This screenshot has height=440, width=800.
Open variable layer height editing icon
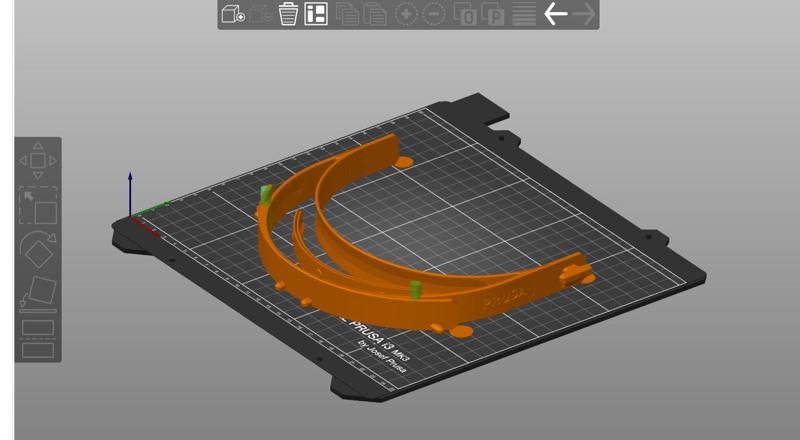(x=524, y=14)
